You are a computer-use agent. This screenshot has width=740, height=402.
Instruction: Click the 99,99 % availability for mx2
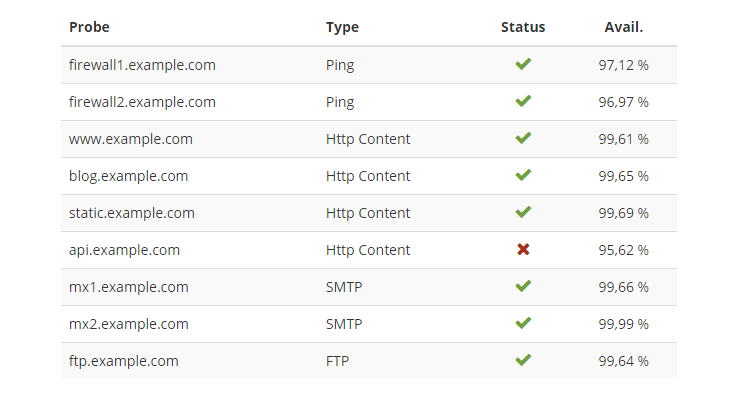click(x=623, y=324)
